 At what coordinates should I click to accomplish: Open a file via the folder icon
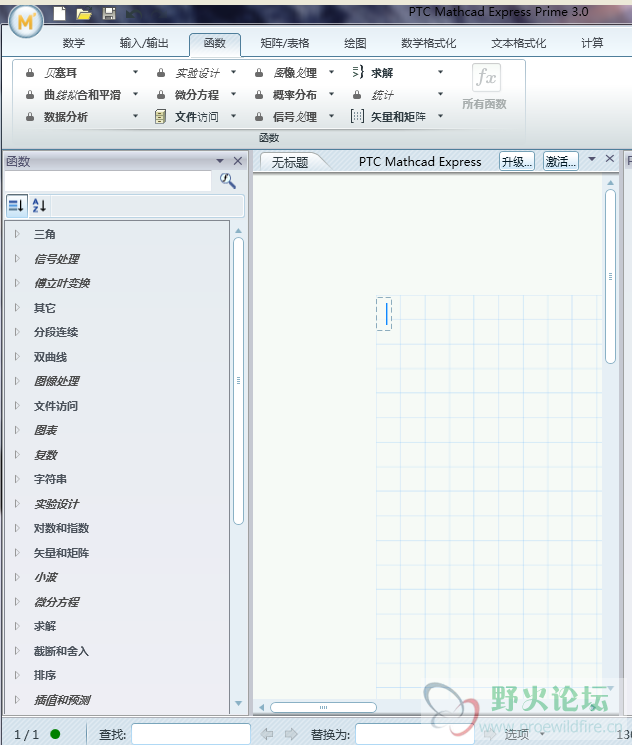click(x=84, y=14)
